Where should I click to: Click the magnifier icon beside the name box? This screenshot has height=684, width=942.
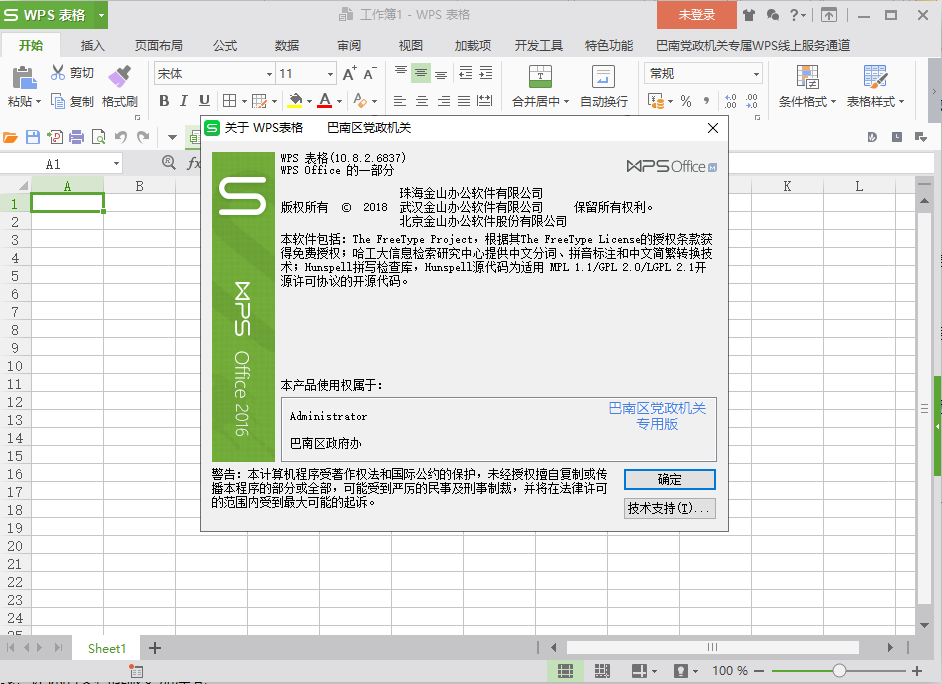[169, 162]
